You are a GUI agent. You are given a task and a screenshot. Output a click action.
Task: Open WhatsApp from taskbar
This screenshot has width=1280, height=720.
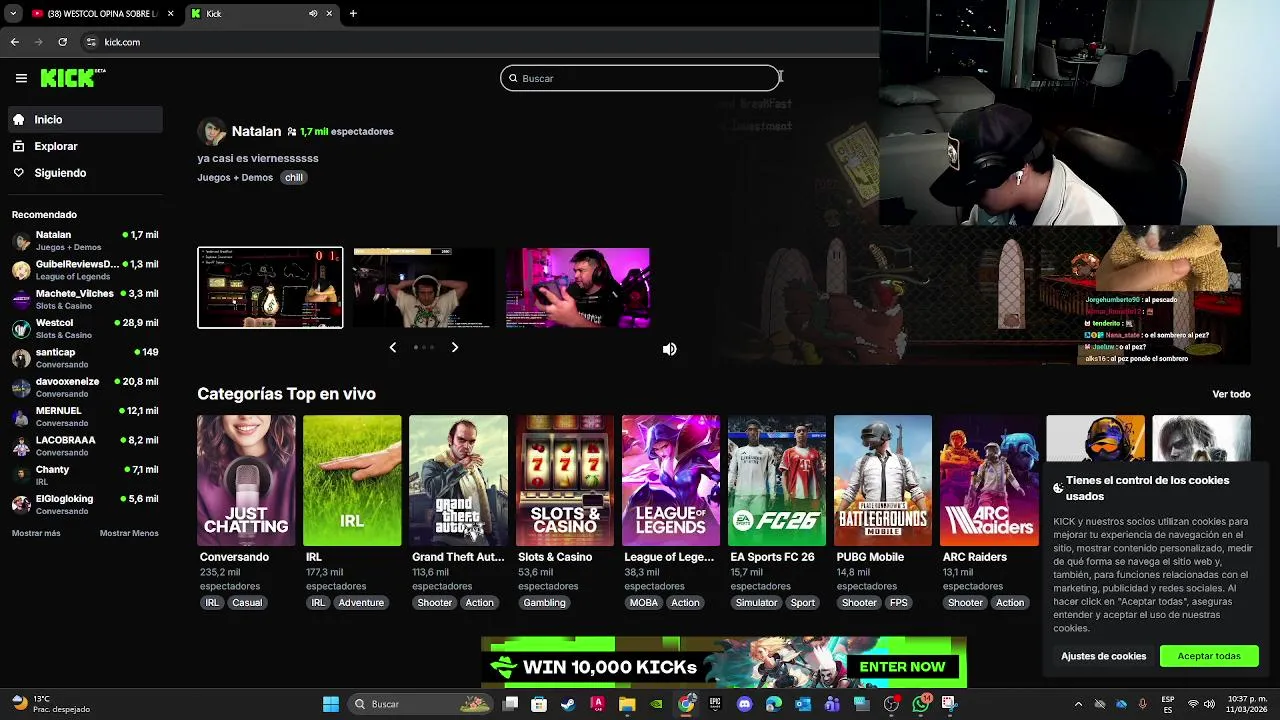click(x=921, y=704)
